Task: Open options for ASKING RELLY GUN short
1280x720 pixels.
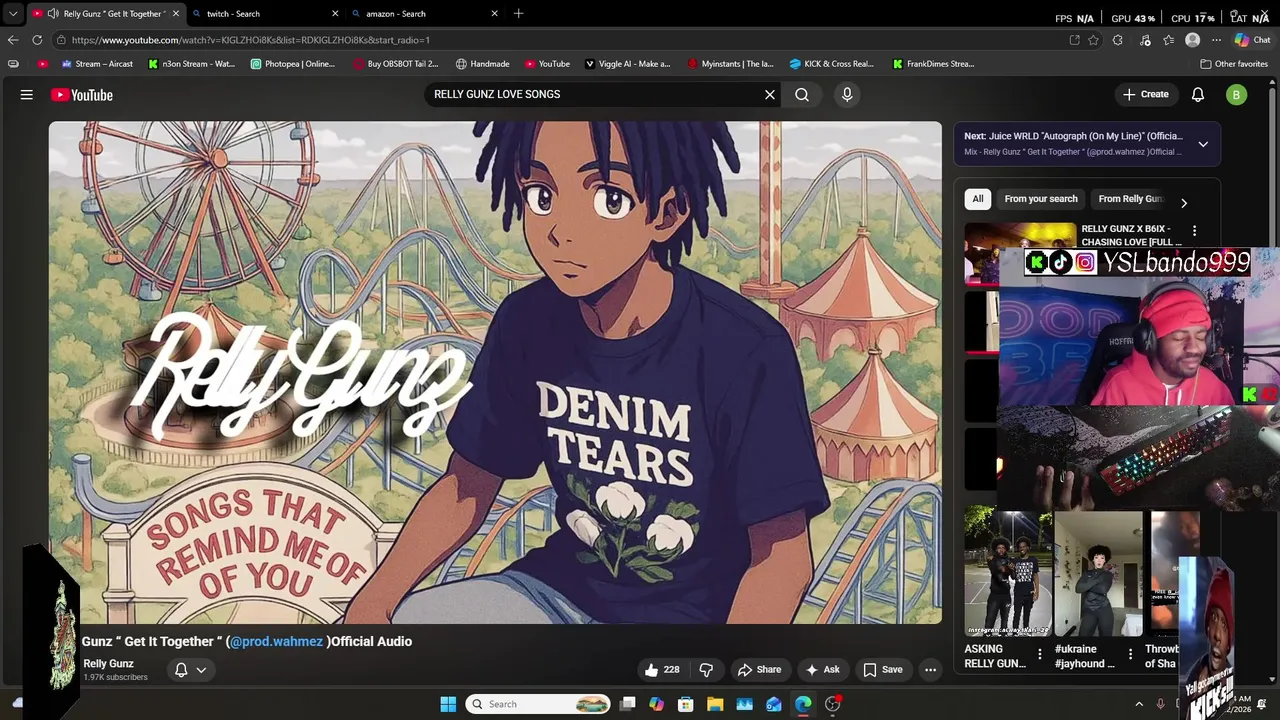Action: click(1039, 655)
